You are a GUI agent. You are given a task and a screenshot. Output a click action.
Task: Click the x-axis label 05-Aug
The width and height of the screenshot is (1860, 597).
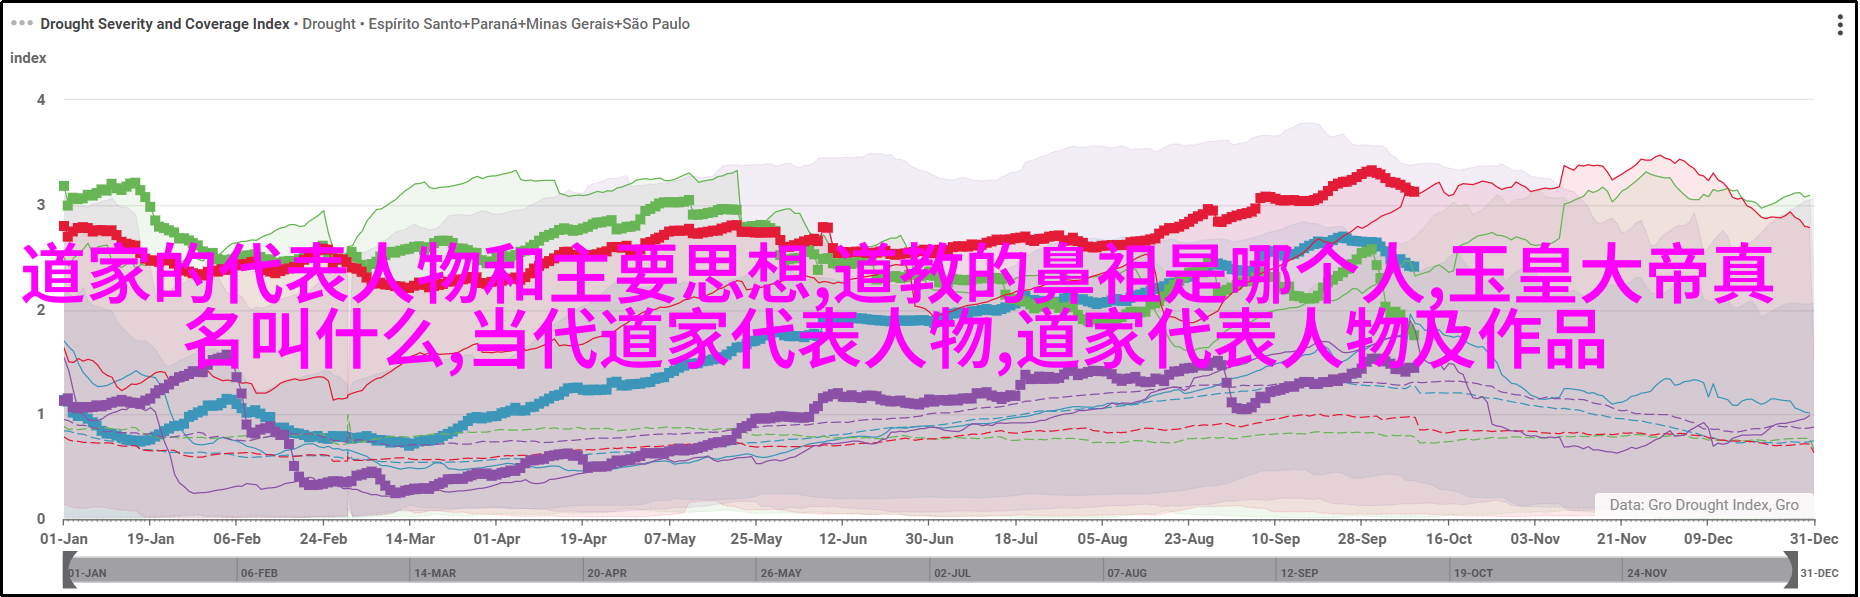pos(1102,539)
